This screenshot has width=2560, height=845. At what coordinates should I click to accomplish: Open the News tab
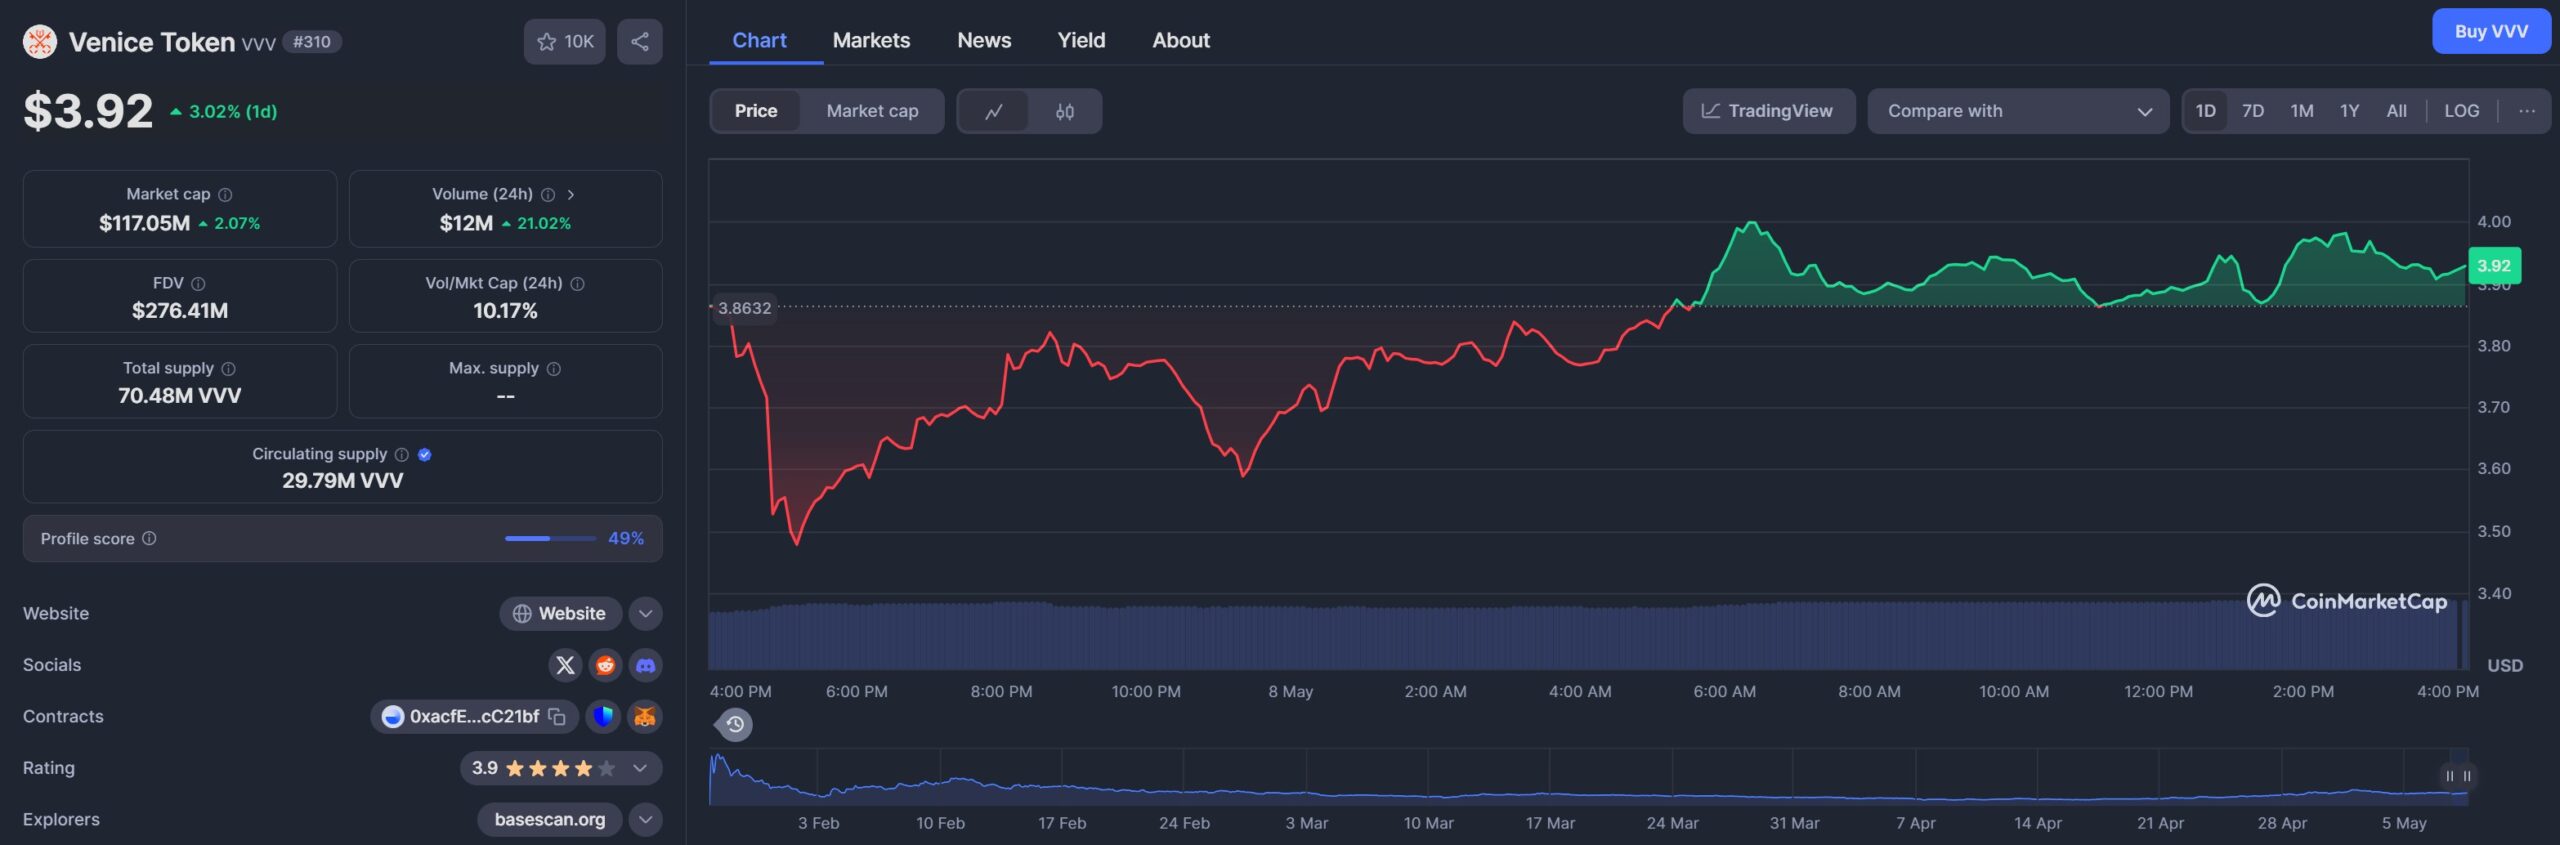coord(984,40)
